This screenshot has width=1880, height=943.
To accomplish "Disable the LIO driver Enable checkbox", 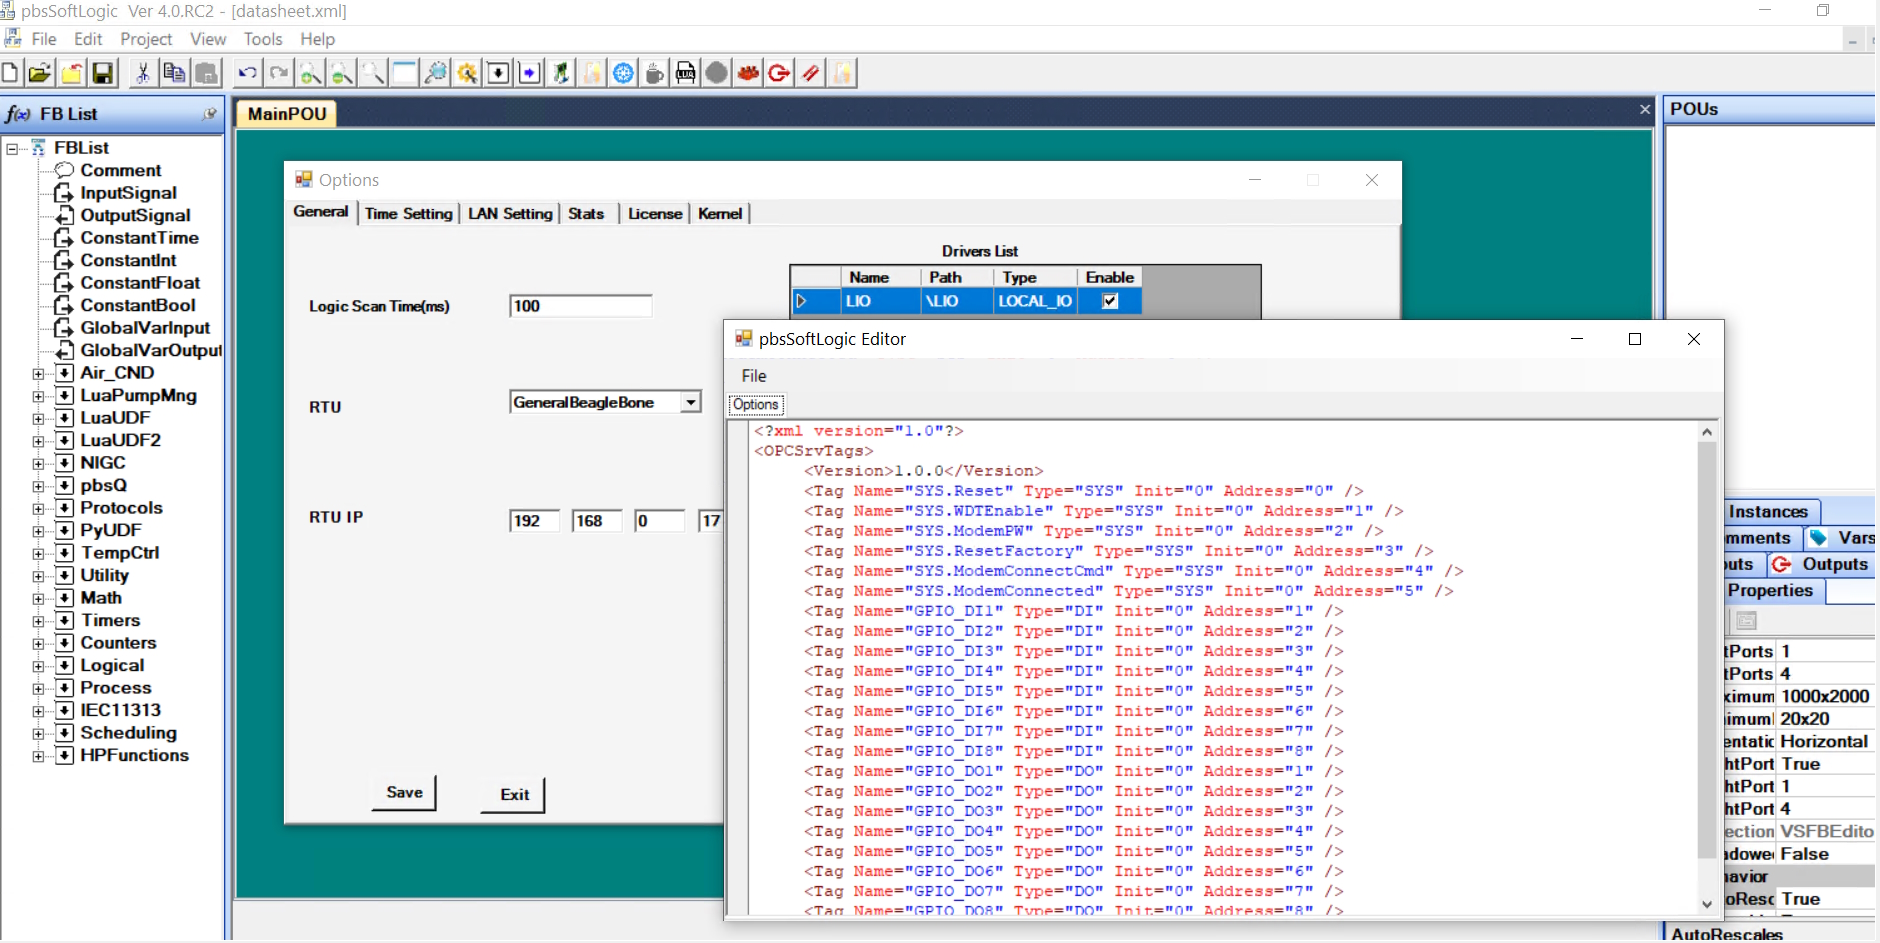I will pyautogui.click(x=1110, y=301).
